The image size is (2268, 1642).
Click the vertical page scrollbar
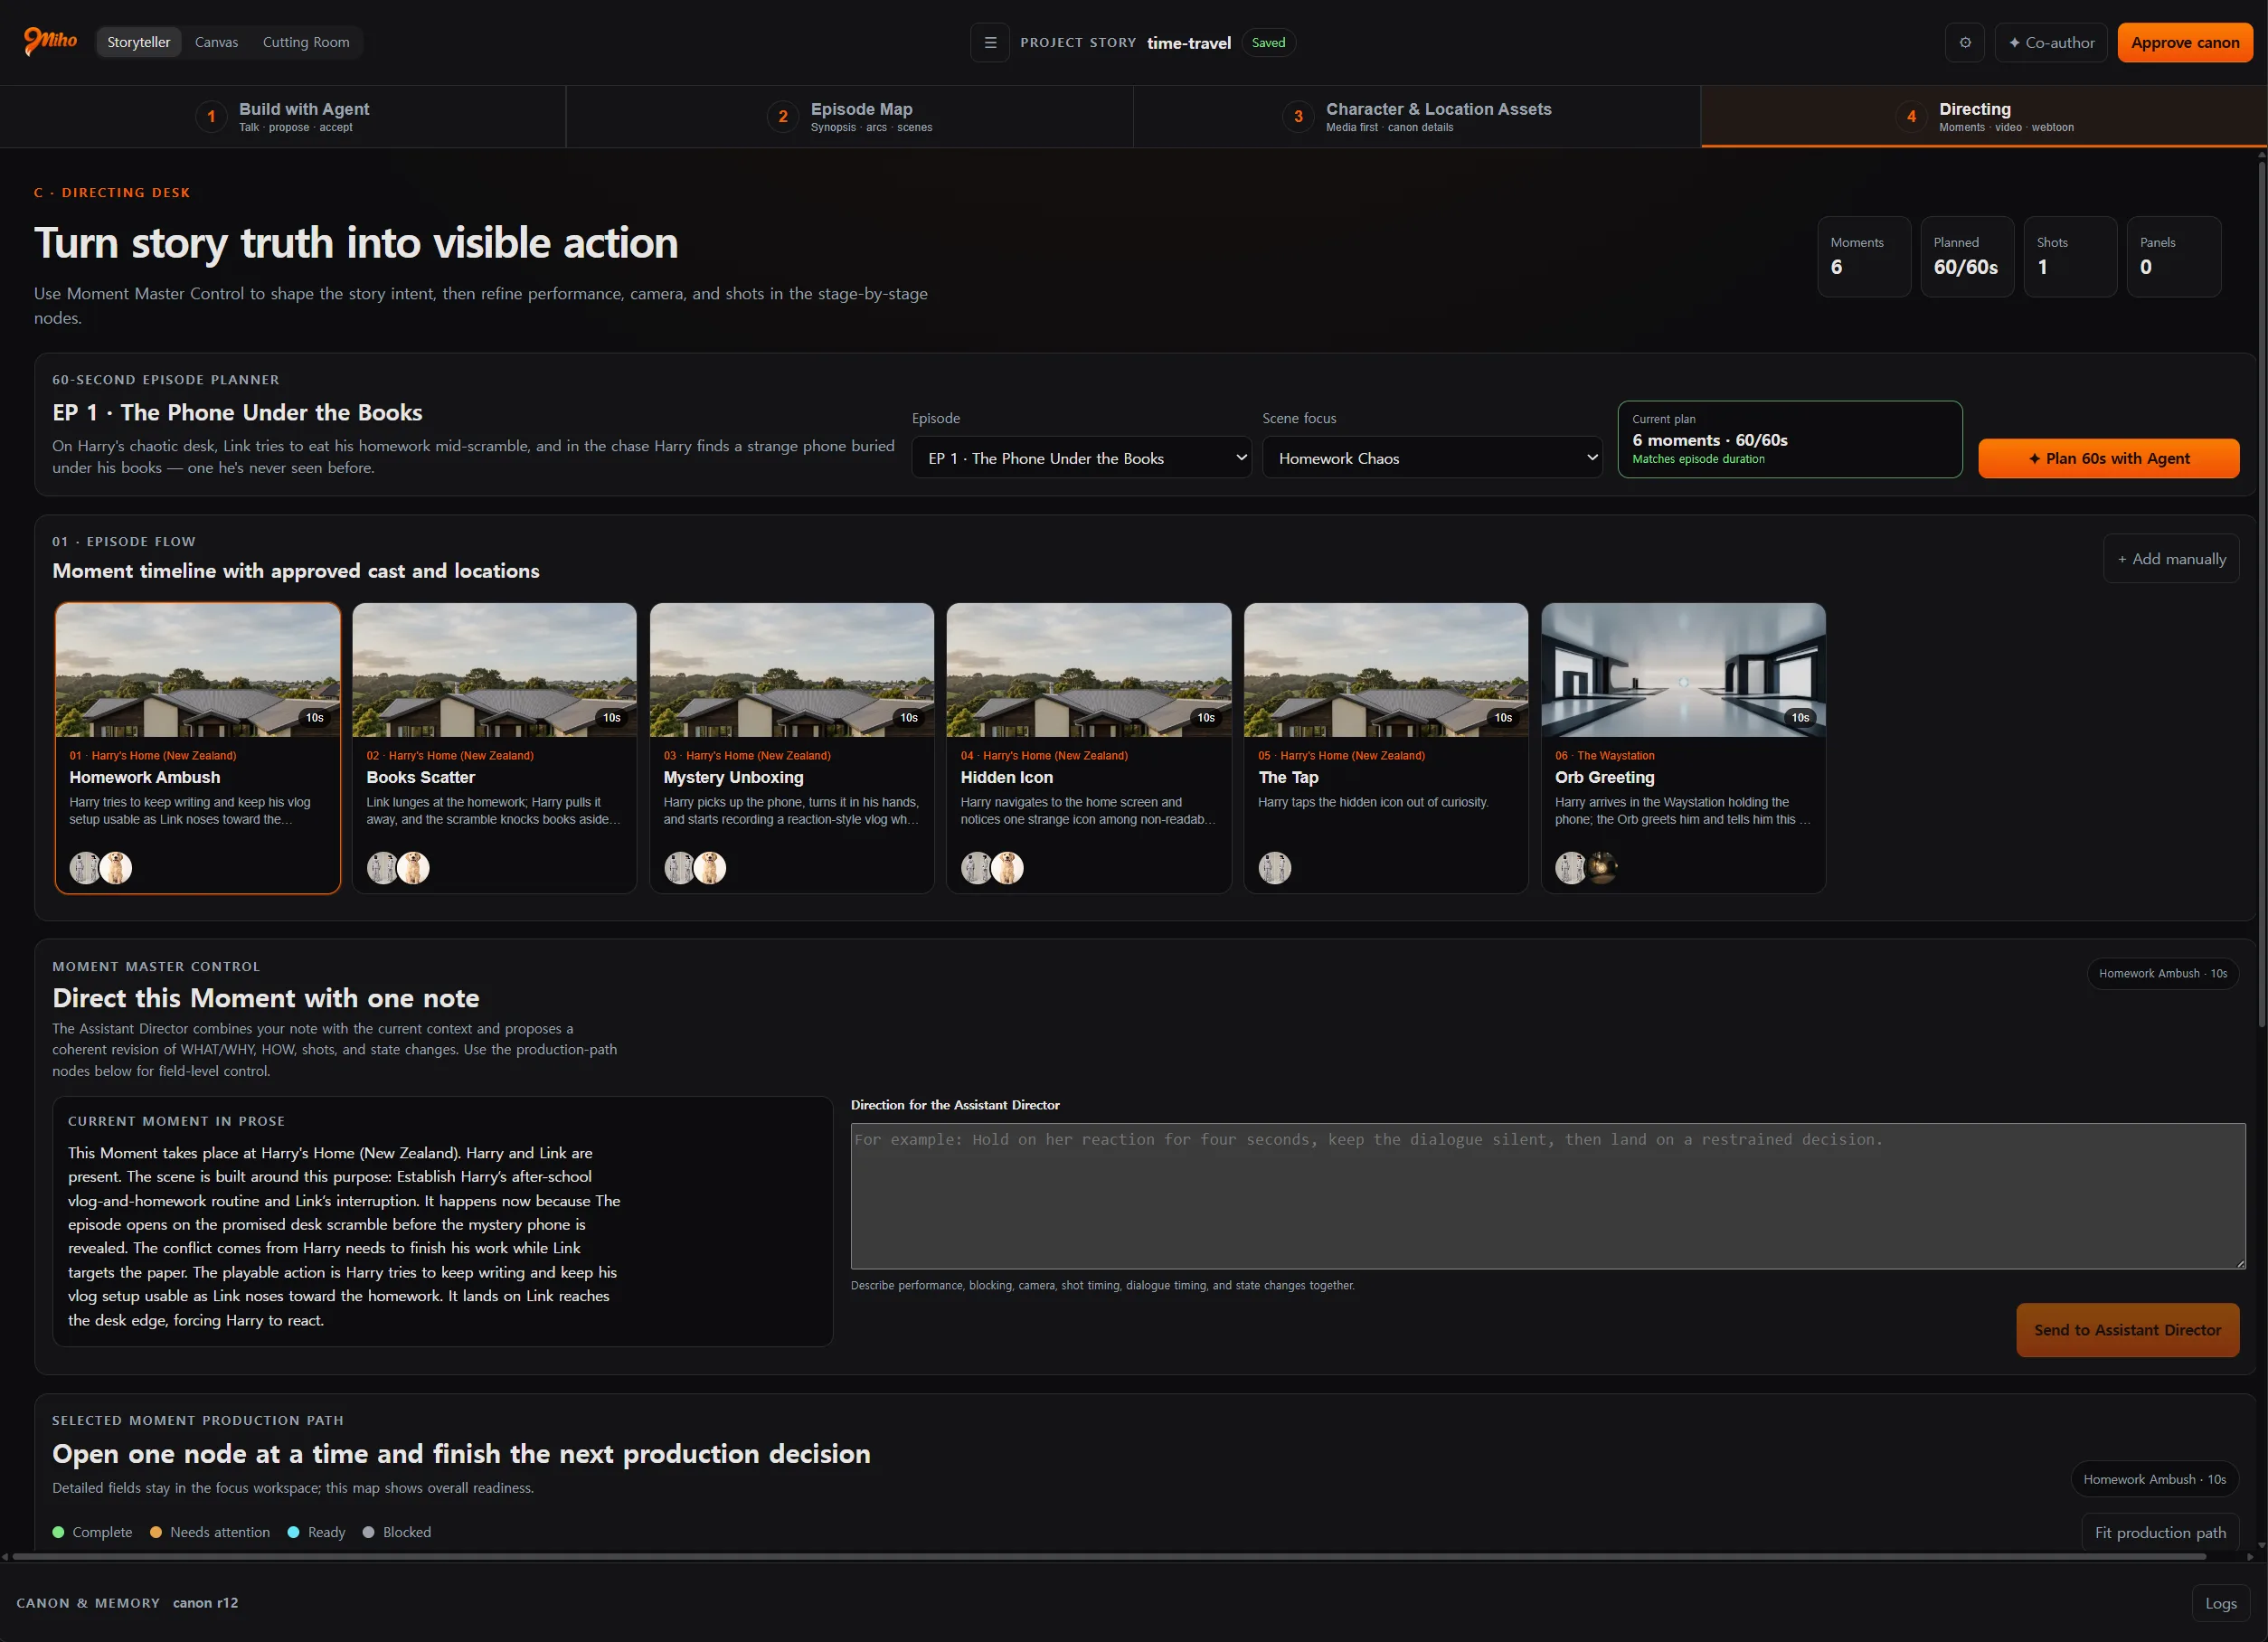[x=2262, y=594]
